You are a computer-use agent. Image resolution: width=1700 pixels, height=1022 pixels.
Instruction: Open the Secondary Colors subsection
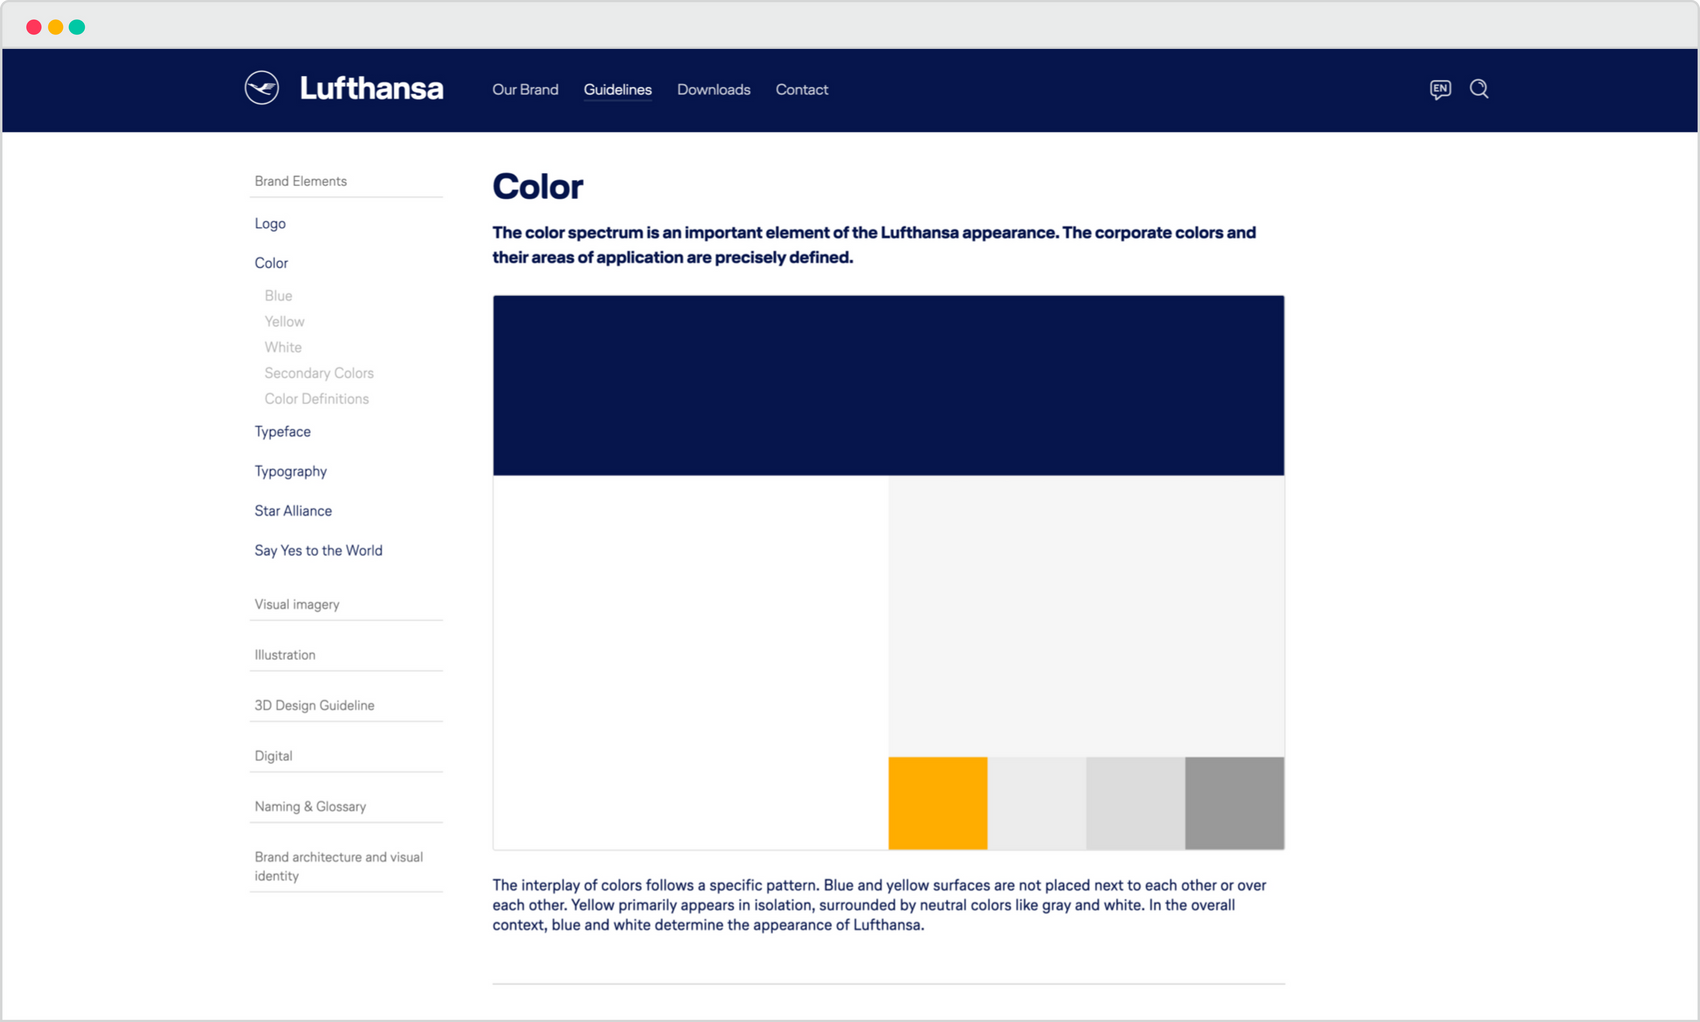[x=319, y=373]
